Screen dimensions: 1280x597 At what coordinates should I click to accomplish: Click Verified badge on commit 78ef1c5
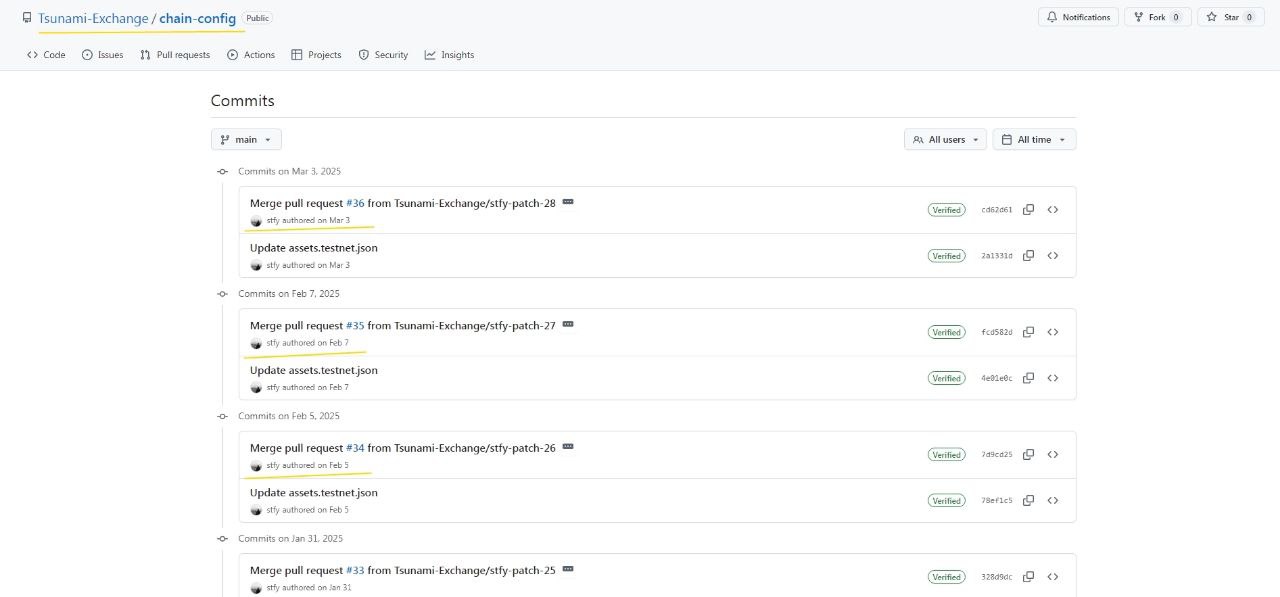(x=946, y=501)
